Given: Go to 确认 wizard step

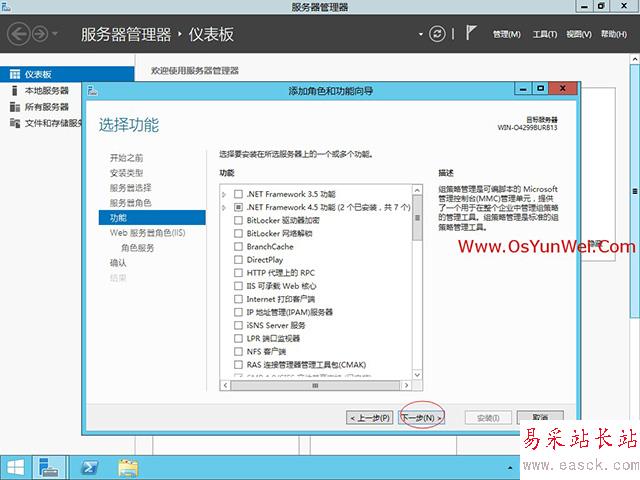Looking at the screenshot, I should (x=118, y=263).
